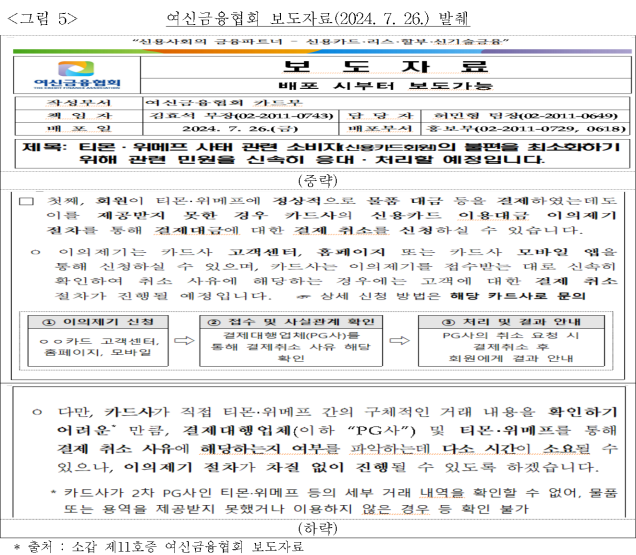
Task: Select the '③ 처리 및 결과 안내' step header
Action: pos(511,322)
